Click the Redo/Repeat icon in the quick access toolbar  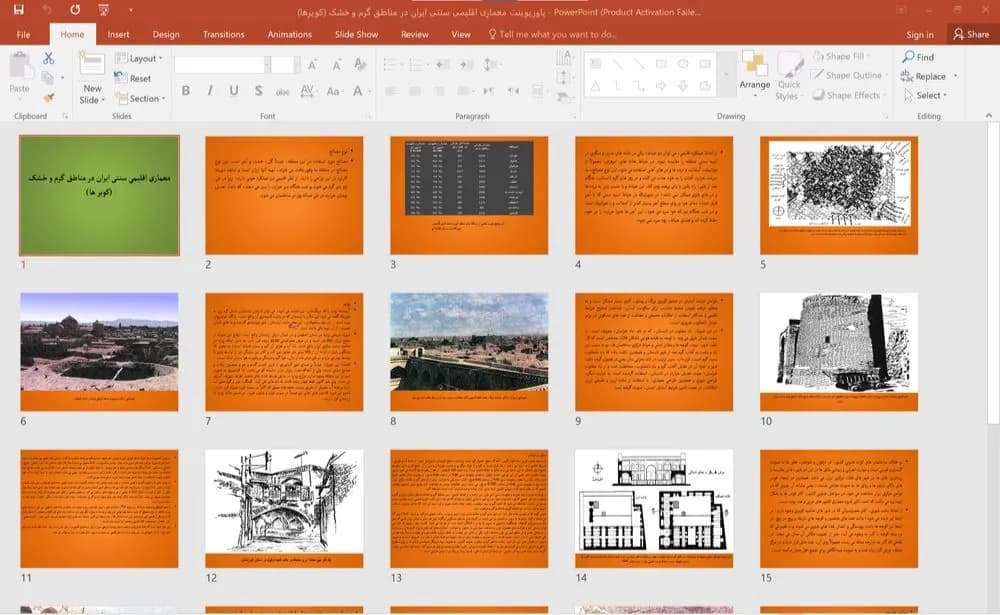(x=75, y=10)
